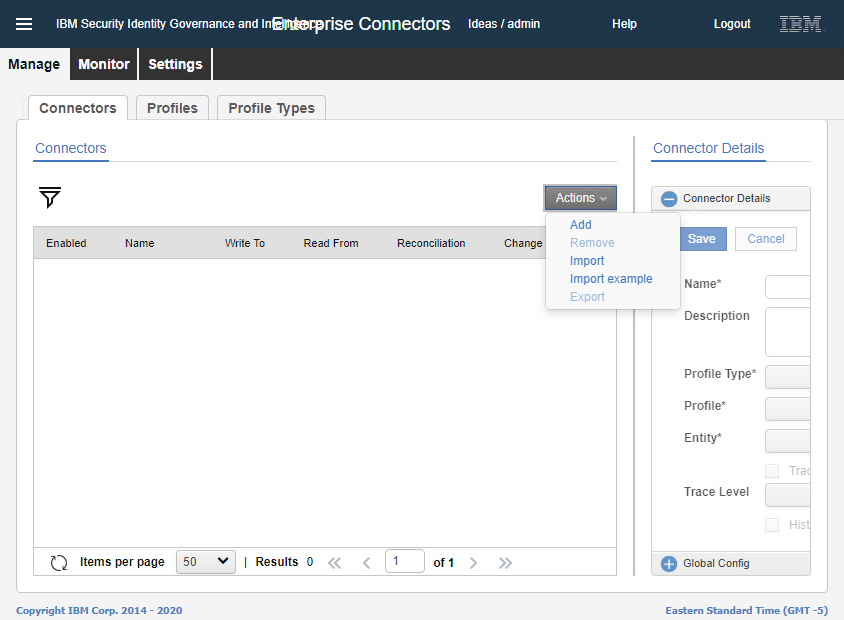Open the Actions dropdown menu

pos(580,198)
